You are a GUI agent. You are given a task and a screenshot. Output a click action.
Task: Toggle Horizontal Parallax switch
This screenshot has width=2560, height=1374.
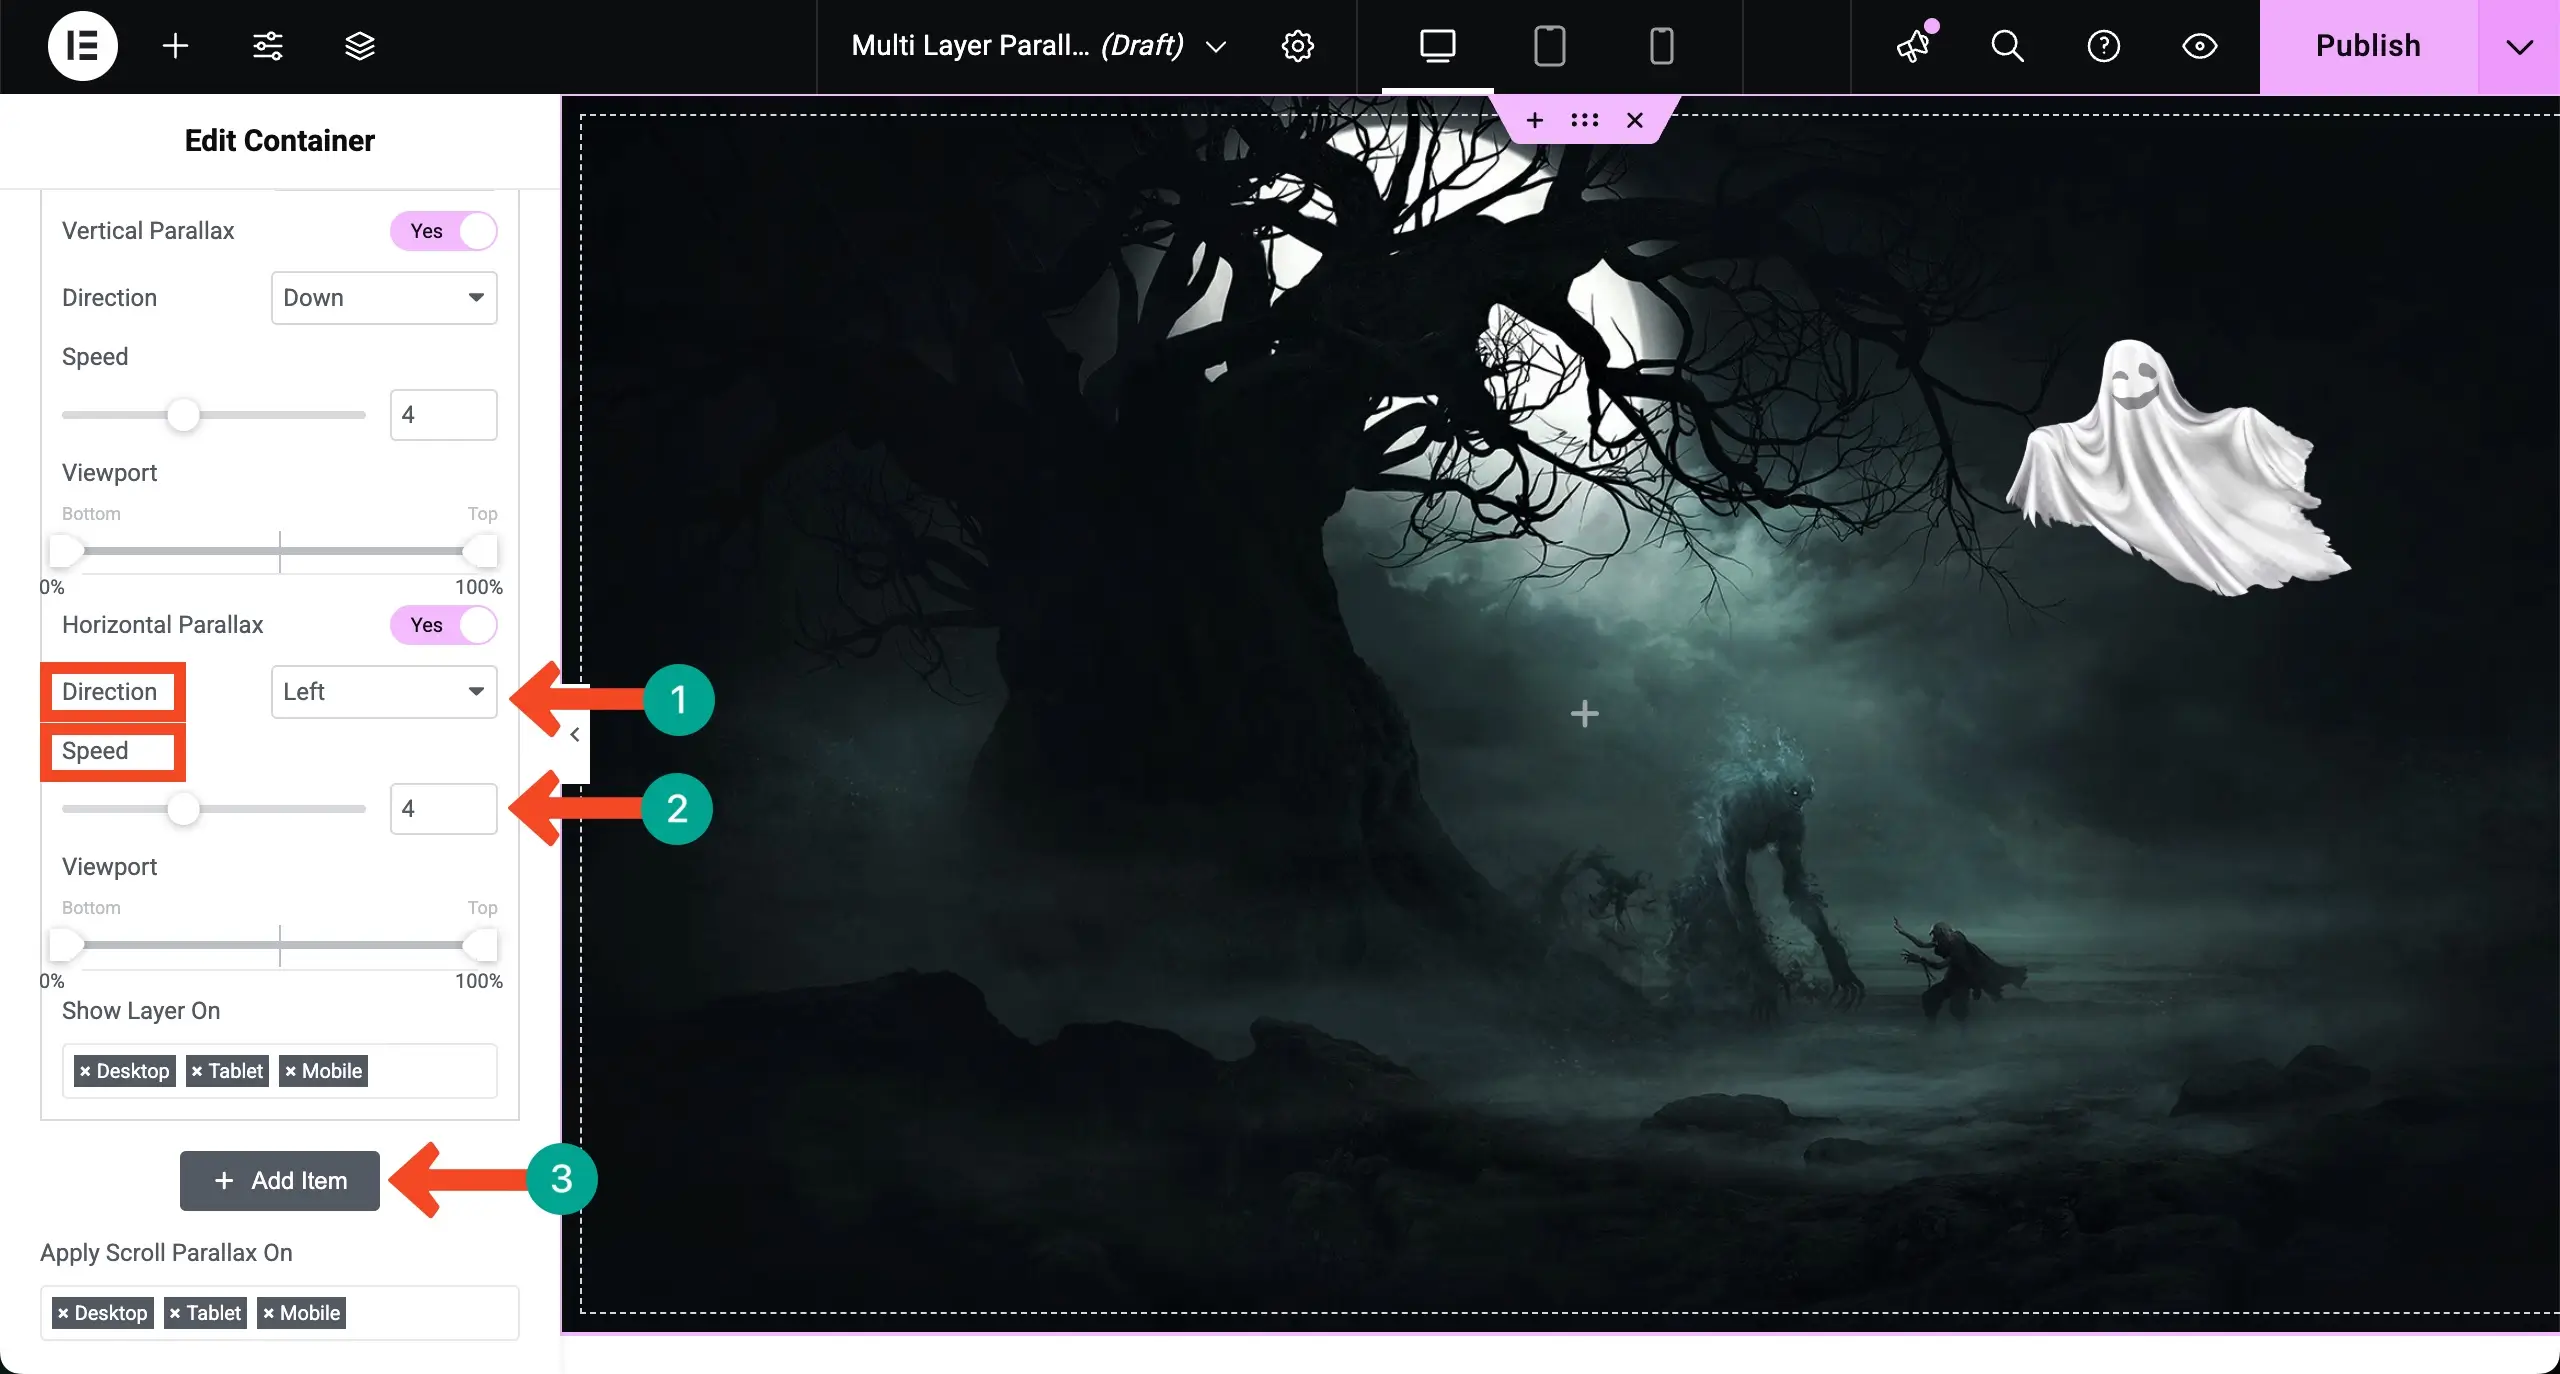click(x=443, y=625)
